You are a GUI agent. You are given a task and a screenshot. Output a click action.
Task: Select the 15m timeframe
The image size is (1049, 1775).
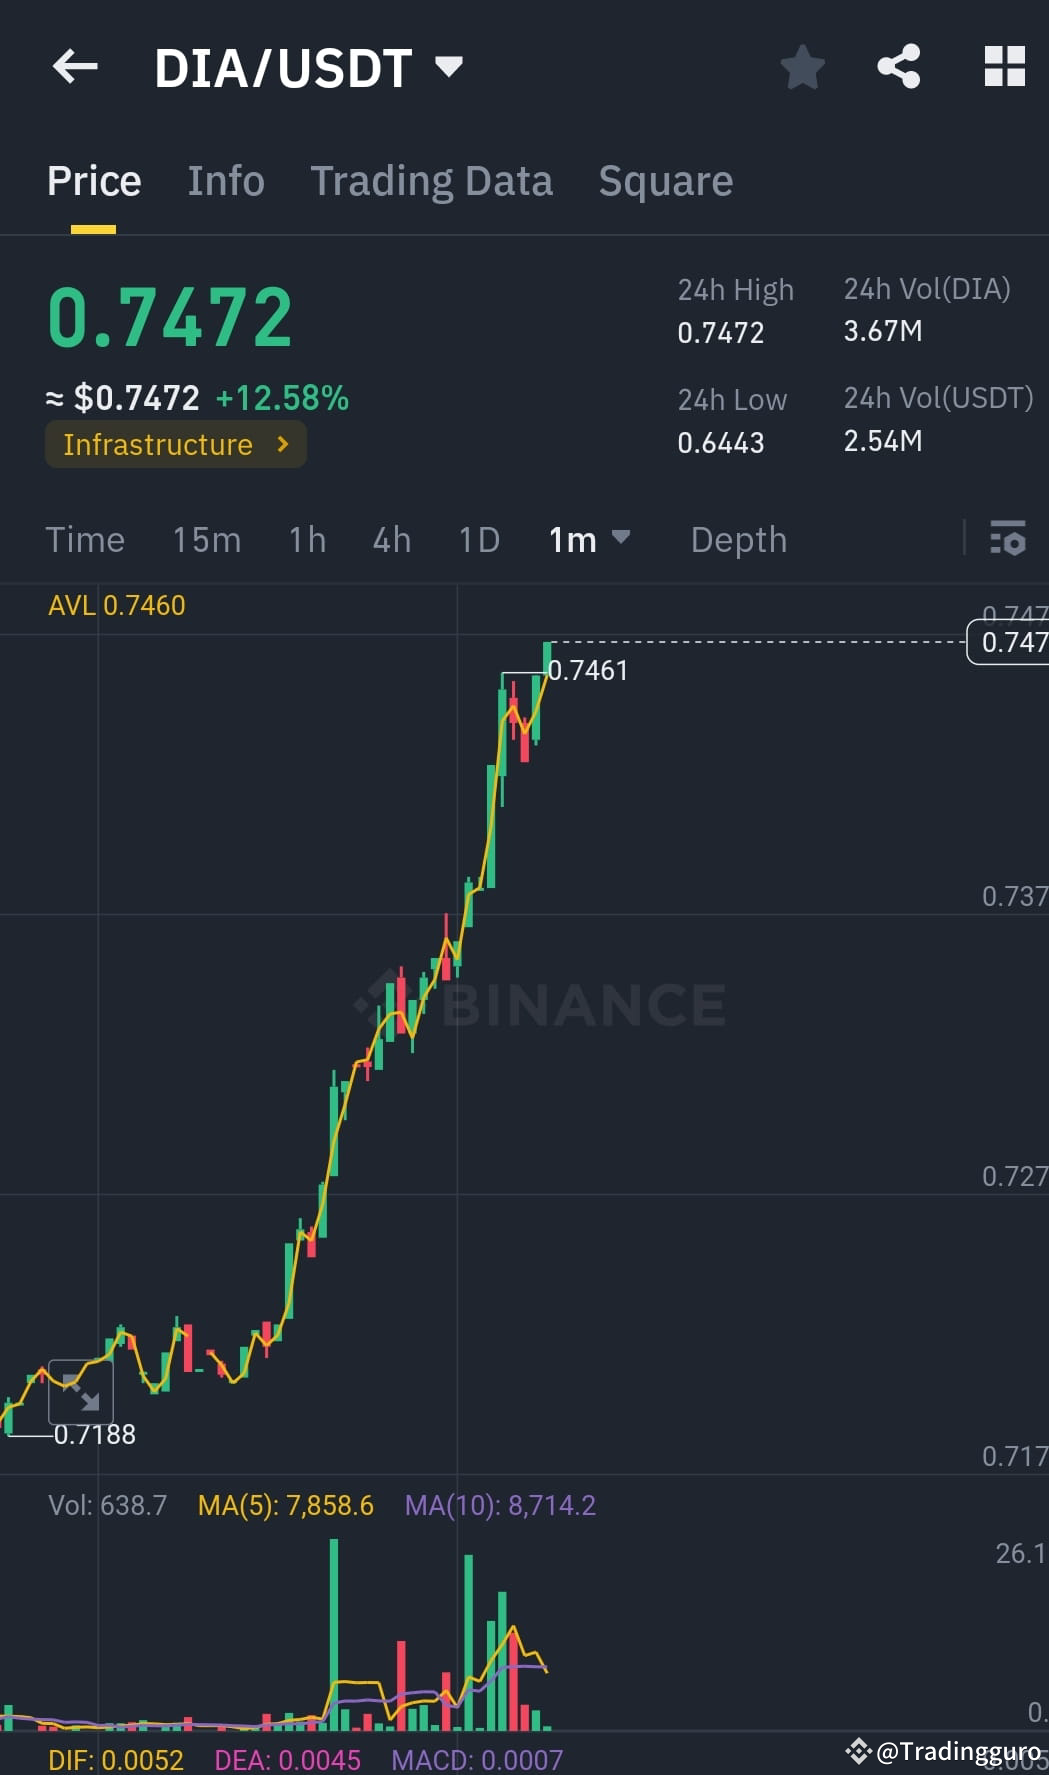click(x=205, y=540)
